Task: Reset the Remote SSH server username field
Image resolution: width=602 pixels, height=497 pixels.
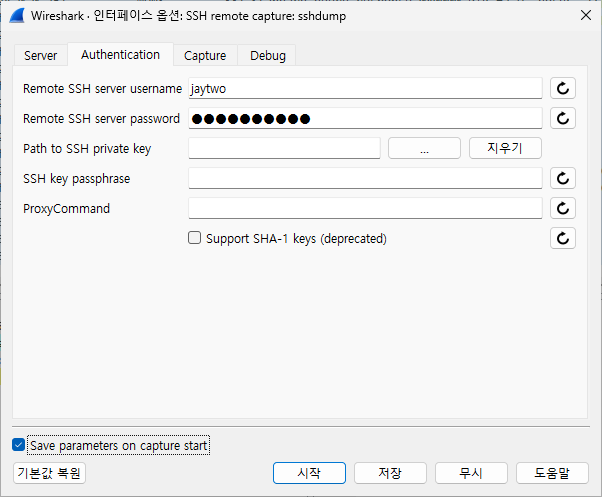Action: point(562,88)
